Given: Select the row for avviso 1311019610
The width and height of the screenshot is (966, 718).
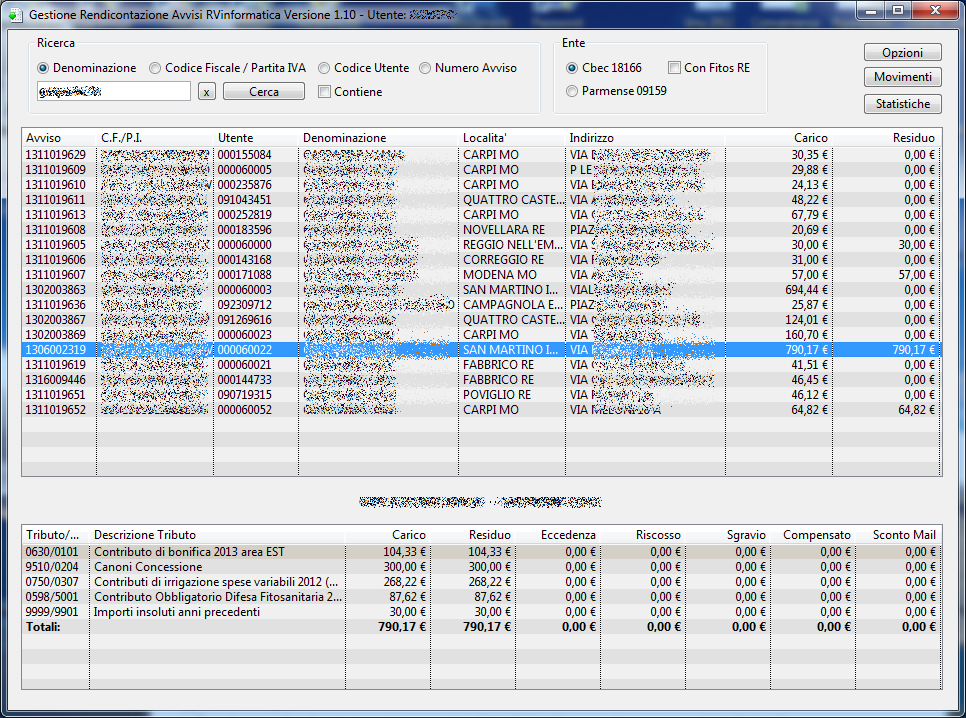Looking at the screenshot, I should coord(481,185).
